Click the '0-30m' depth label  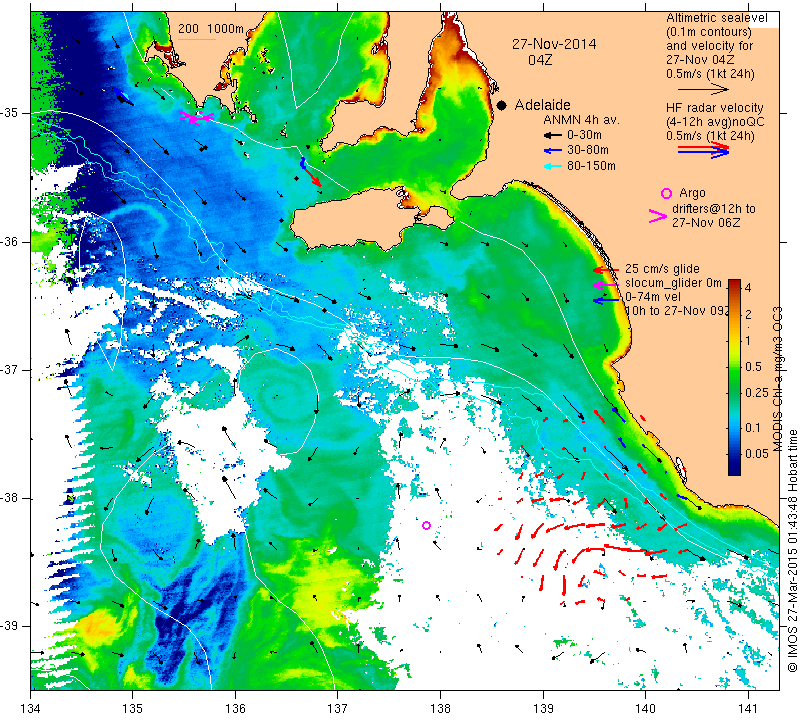click(x=584, y=135)
